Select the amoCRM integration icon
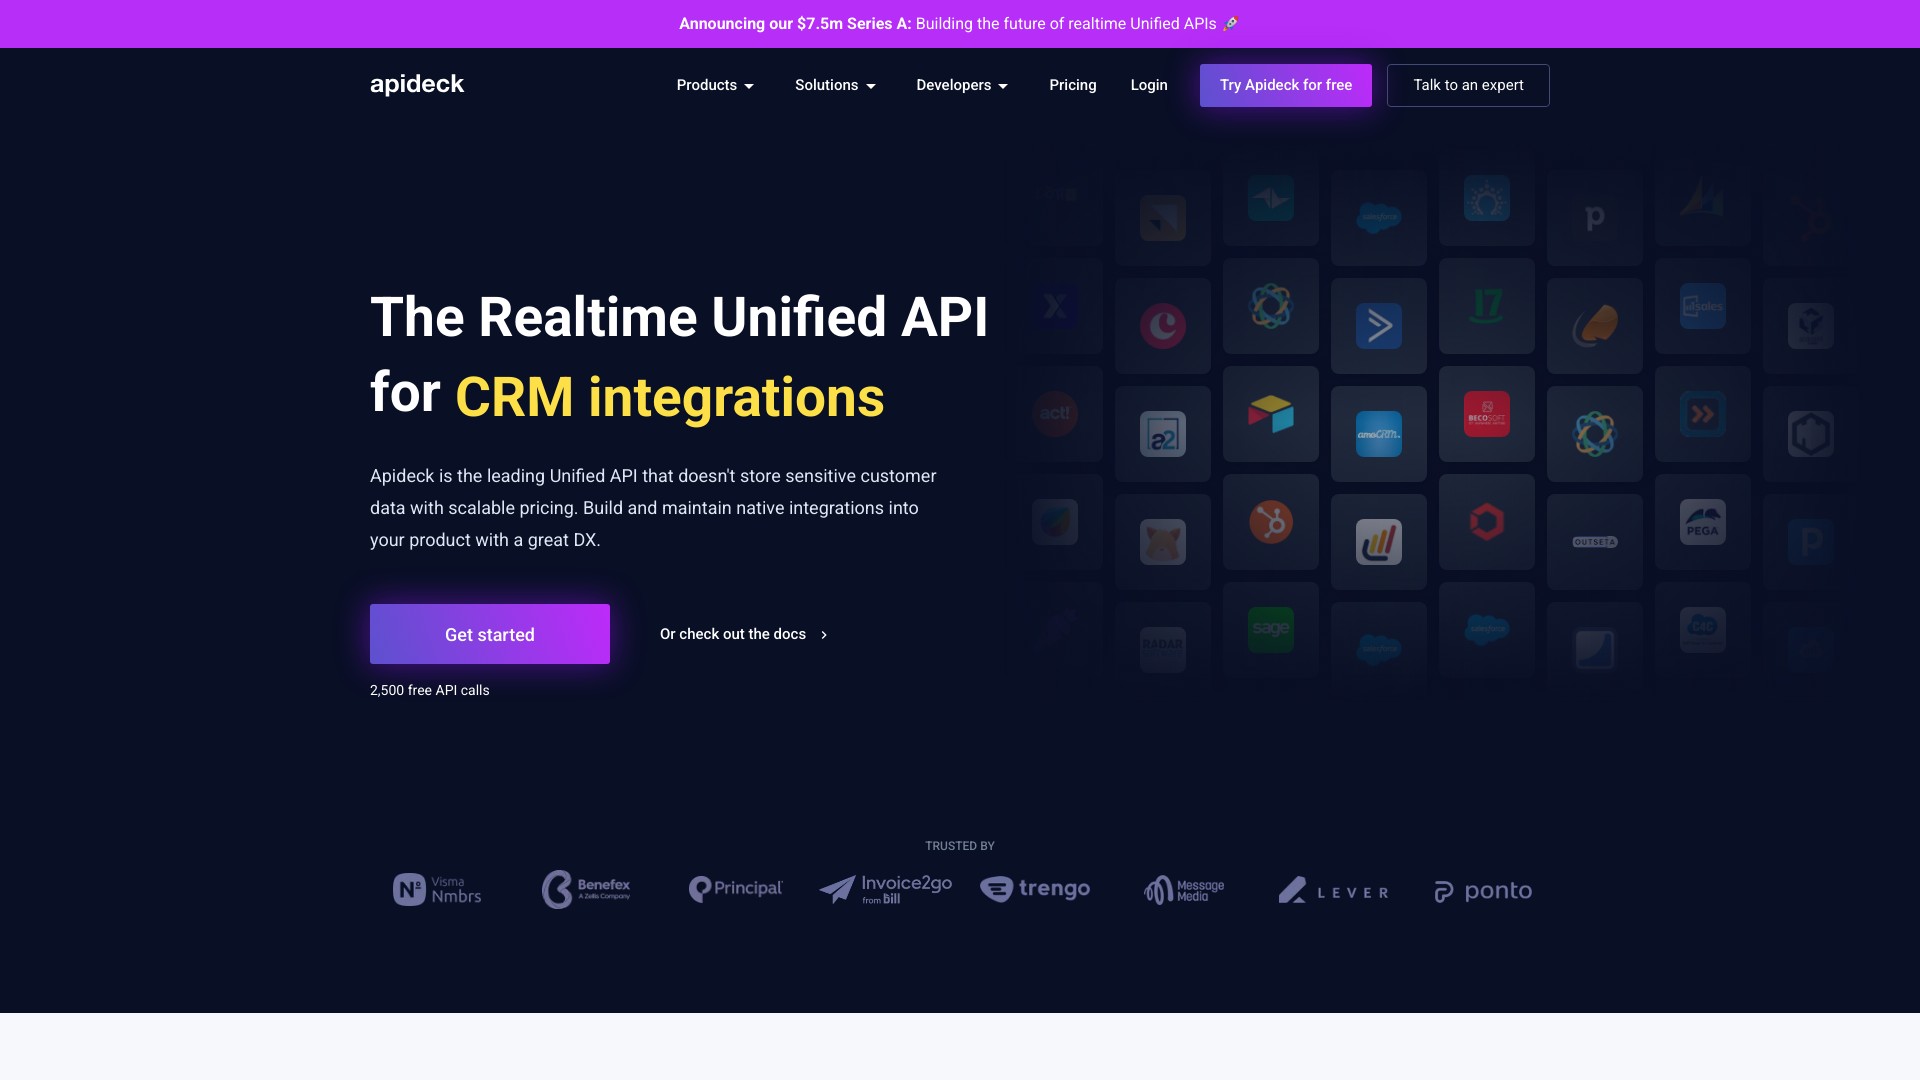 (x=1378, y=434)
